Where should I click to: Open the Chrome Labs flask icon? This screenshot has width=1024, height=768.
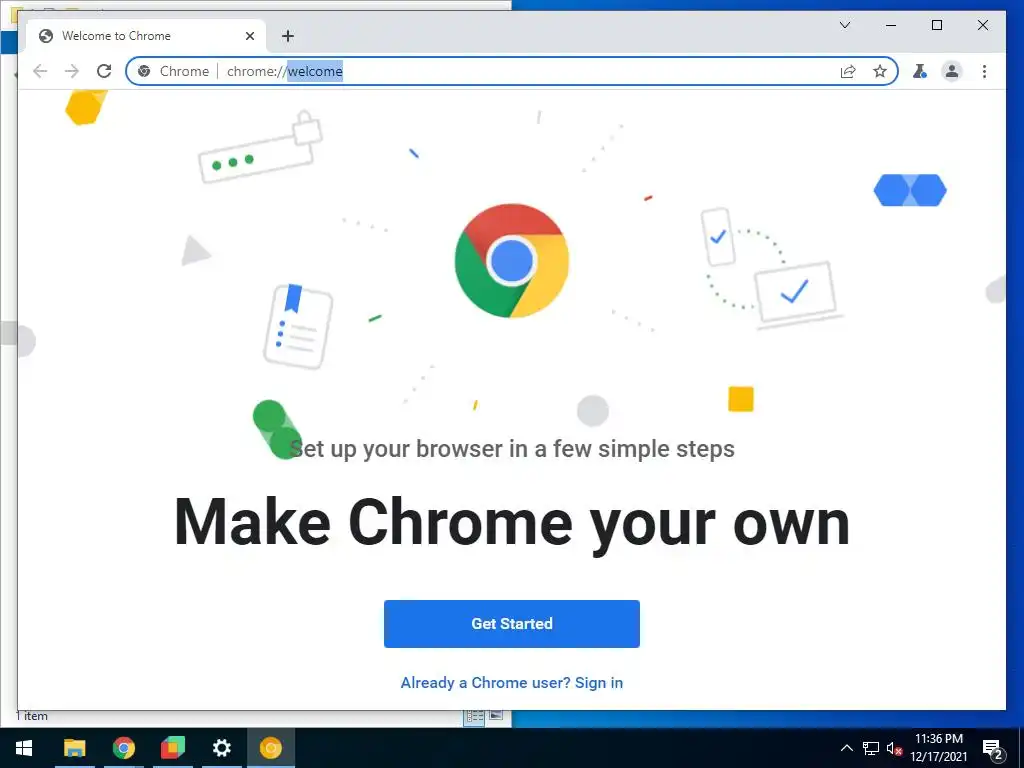[920, 71]
